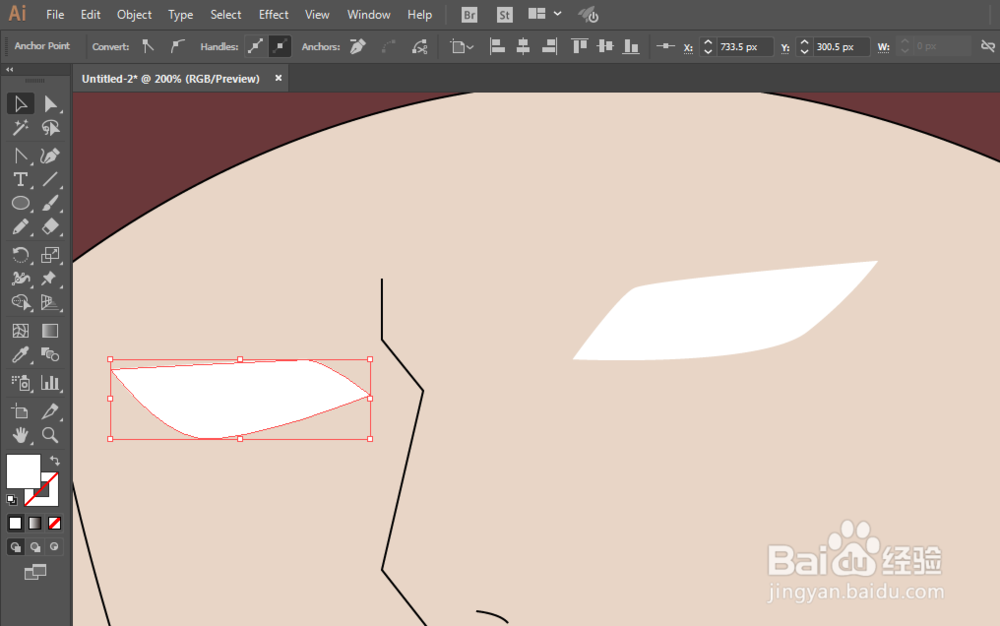
Task: Activate the Gradient tool
Action: (50, 331)
